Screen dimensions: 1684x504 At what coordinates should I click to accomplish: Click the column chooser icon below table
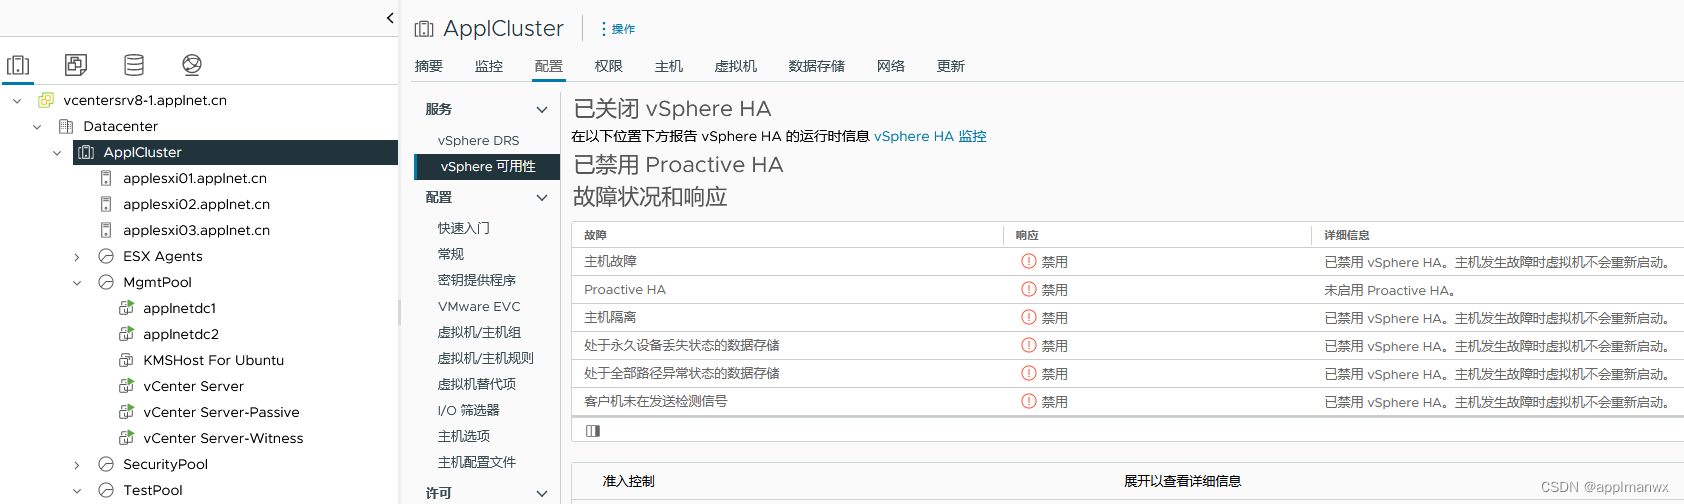(x=593, y=431)
